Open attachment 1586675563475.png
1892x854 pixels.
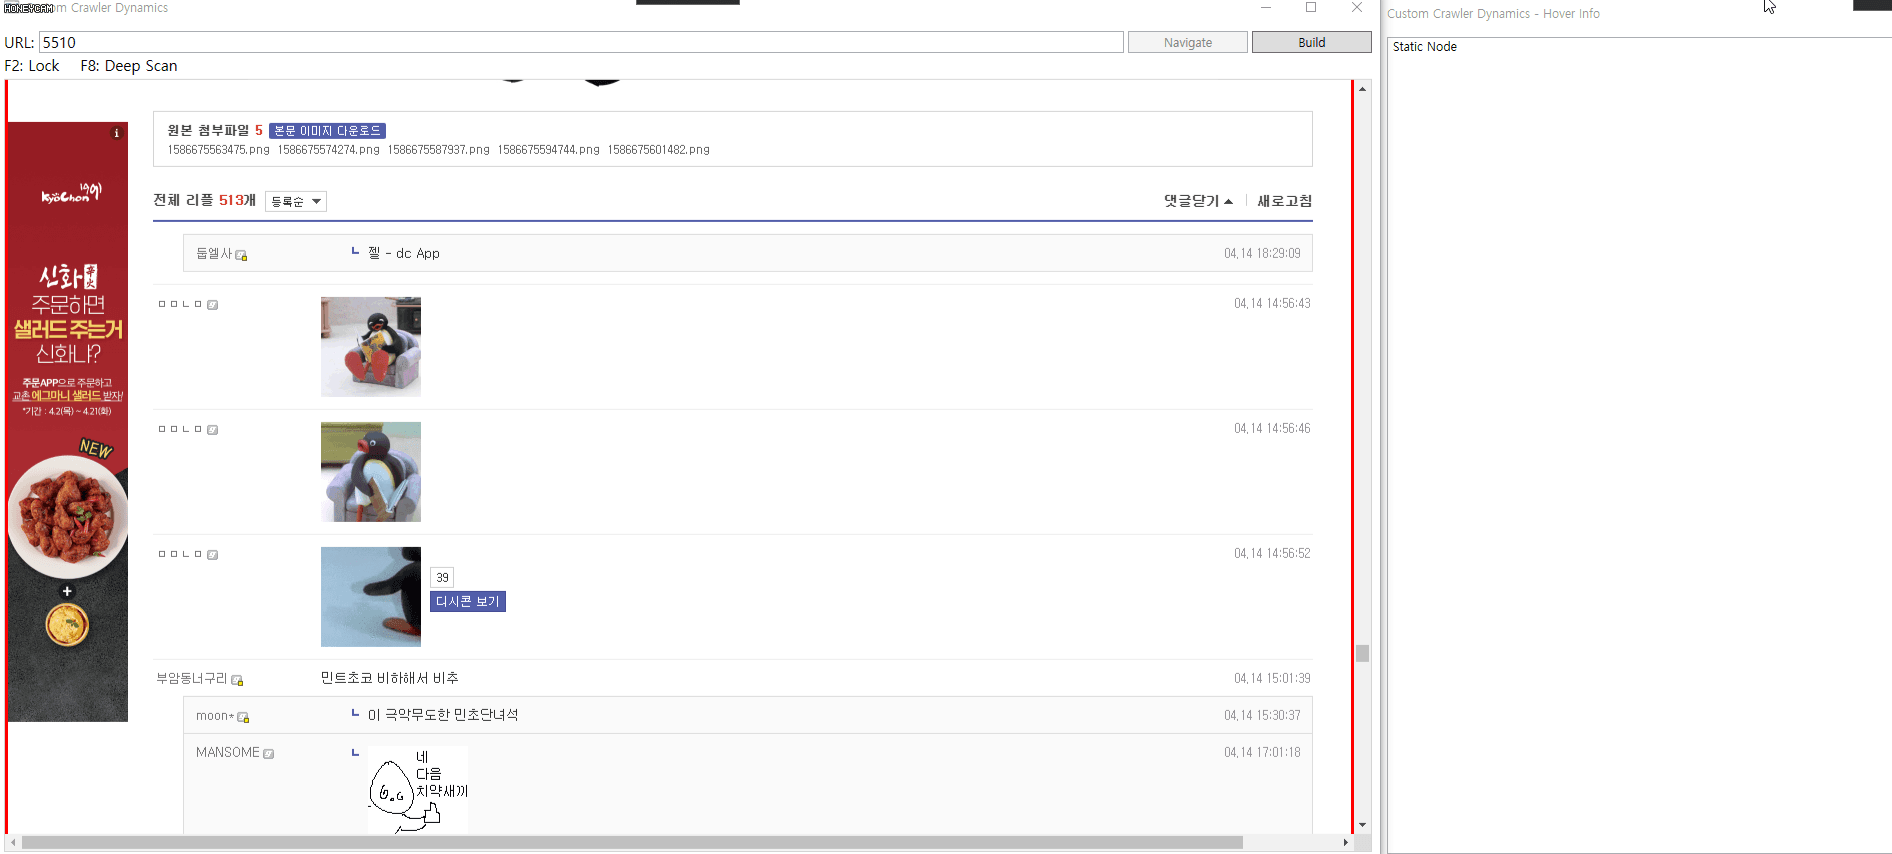pos(219,150)
